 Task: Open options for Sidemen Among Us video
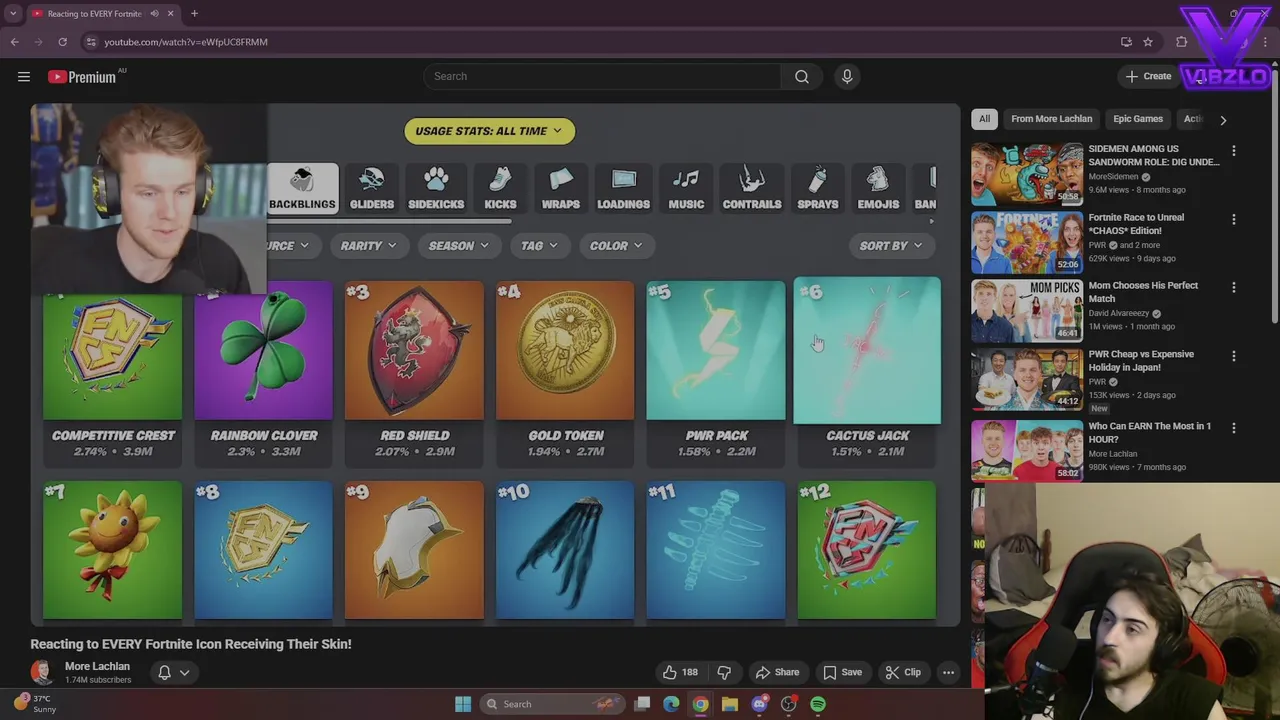pyautogui.click(x=1233, y=151)
